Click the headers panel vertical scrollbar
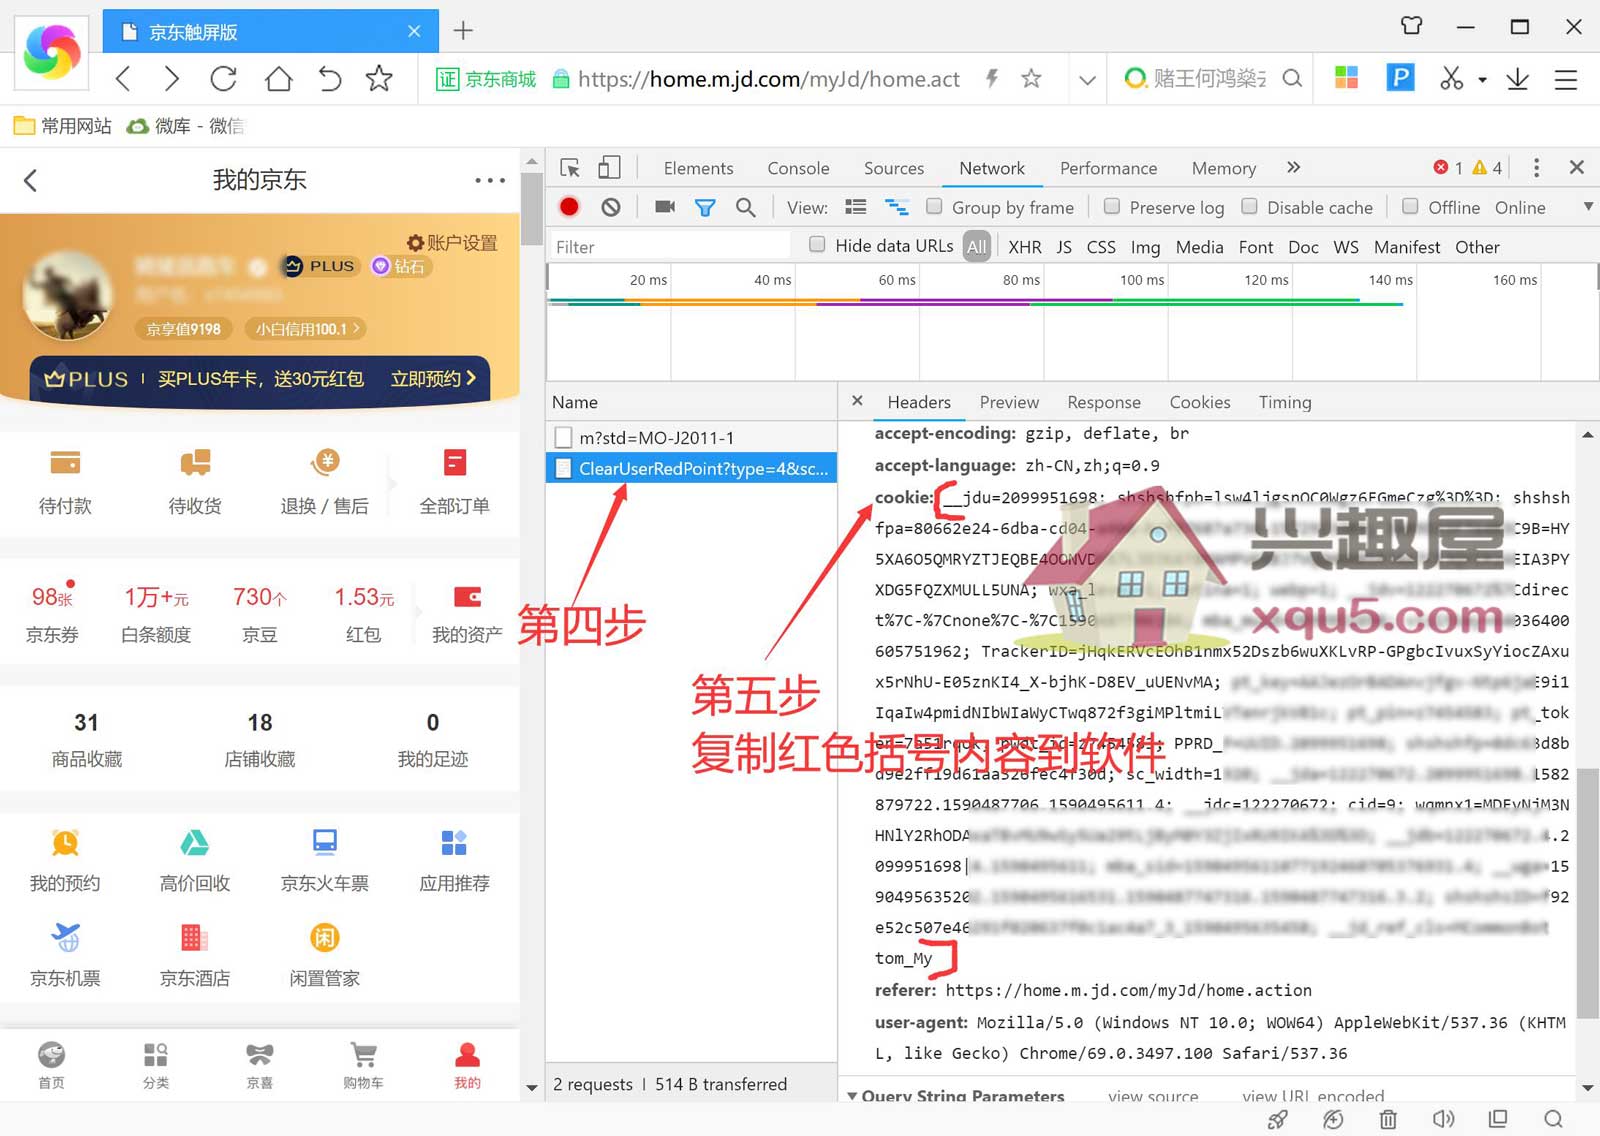The height and width of the screenshot is (1136, 1600). [1588, 893]
